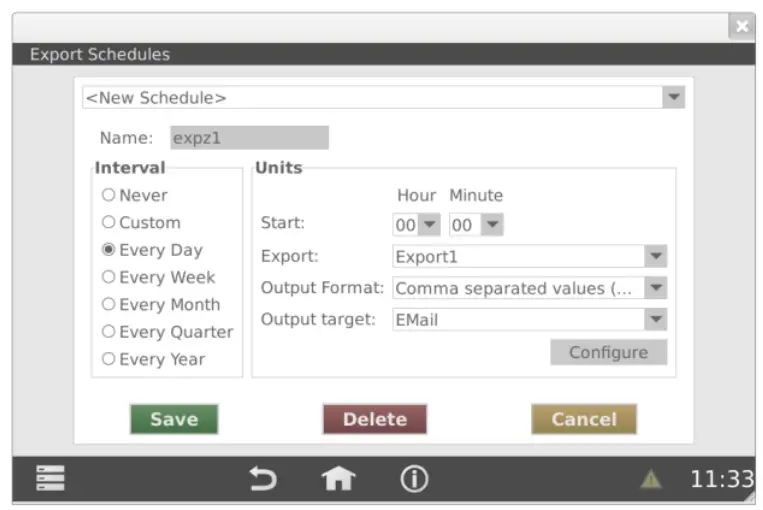This screenshot has height=510, width=763.
Task: Expand the New Schedule dropdown
Action: click(x=674, y=97)
